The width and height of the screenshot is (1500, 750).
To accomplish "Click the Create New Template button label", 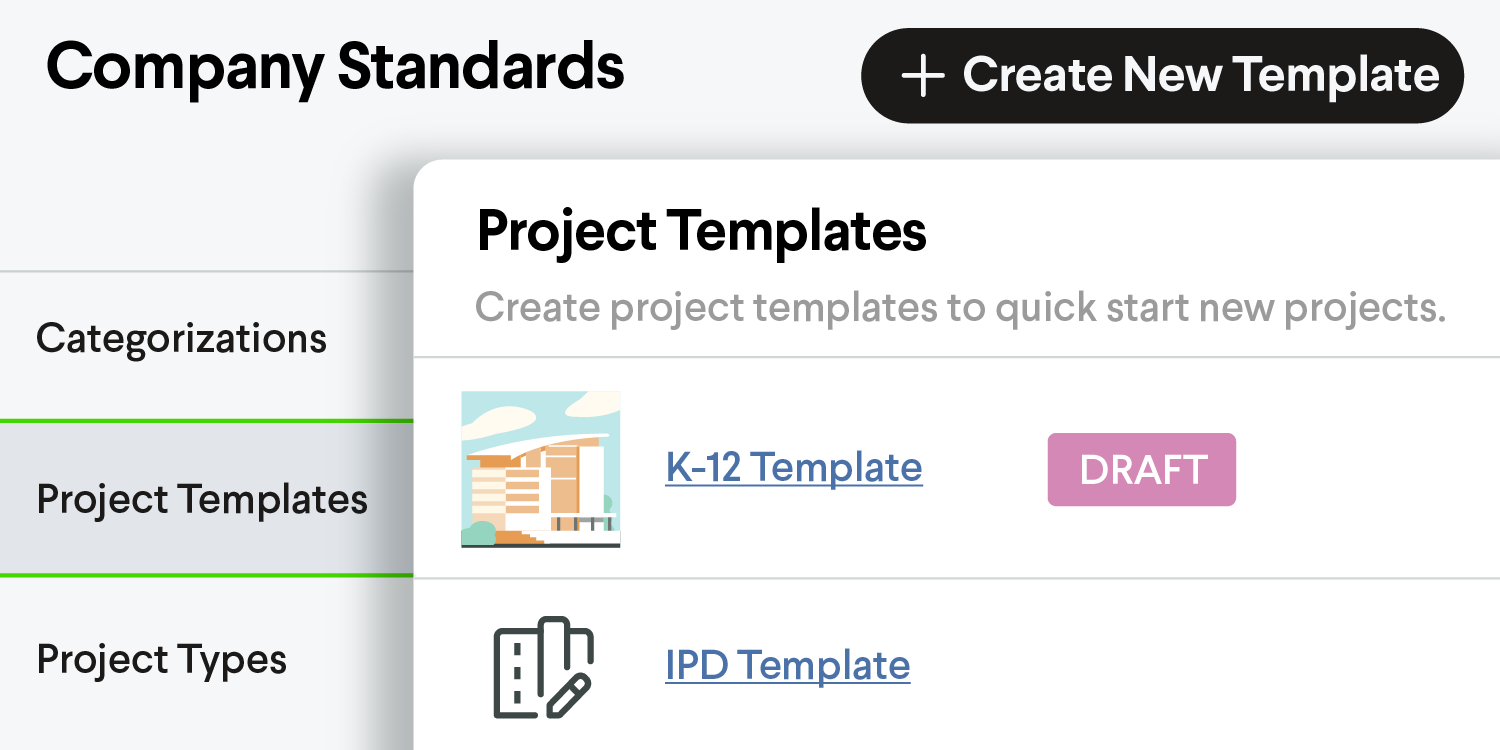I will tap(1201, 76).
